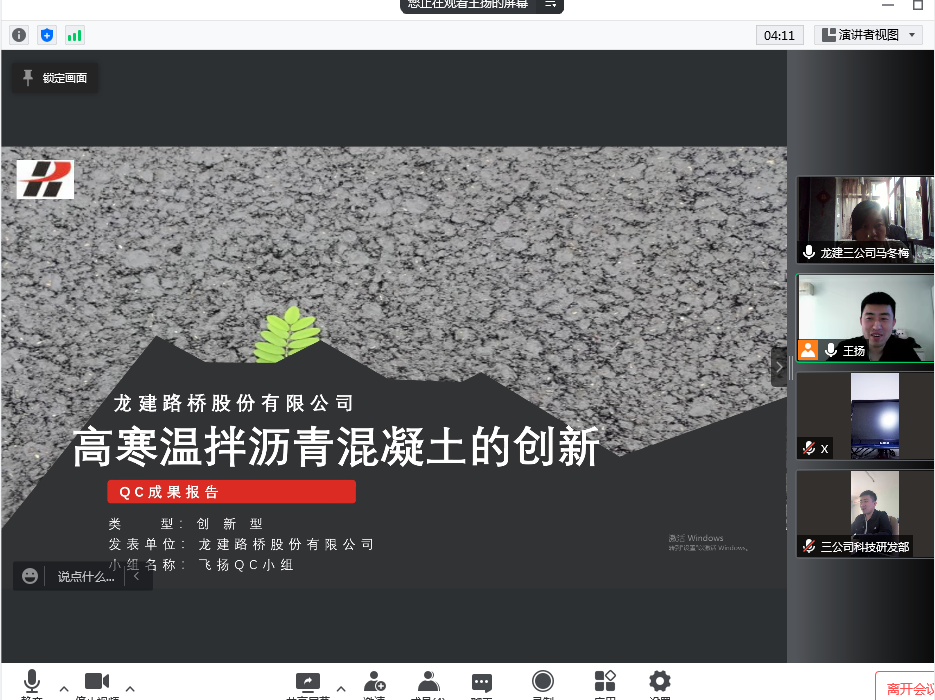Viewport: 935px width, 700px height.
Task: Expand the share screen options arrow
Action: click(341, 689)
